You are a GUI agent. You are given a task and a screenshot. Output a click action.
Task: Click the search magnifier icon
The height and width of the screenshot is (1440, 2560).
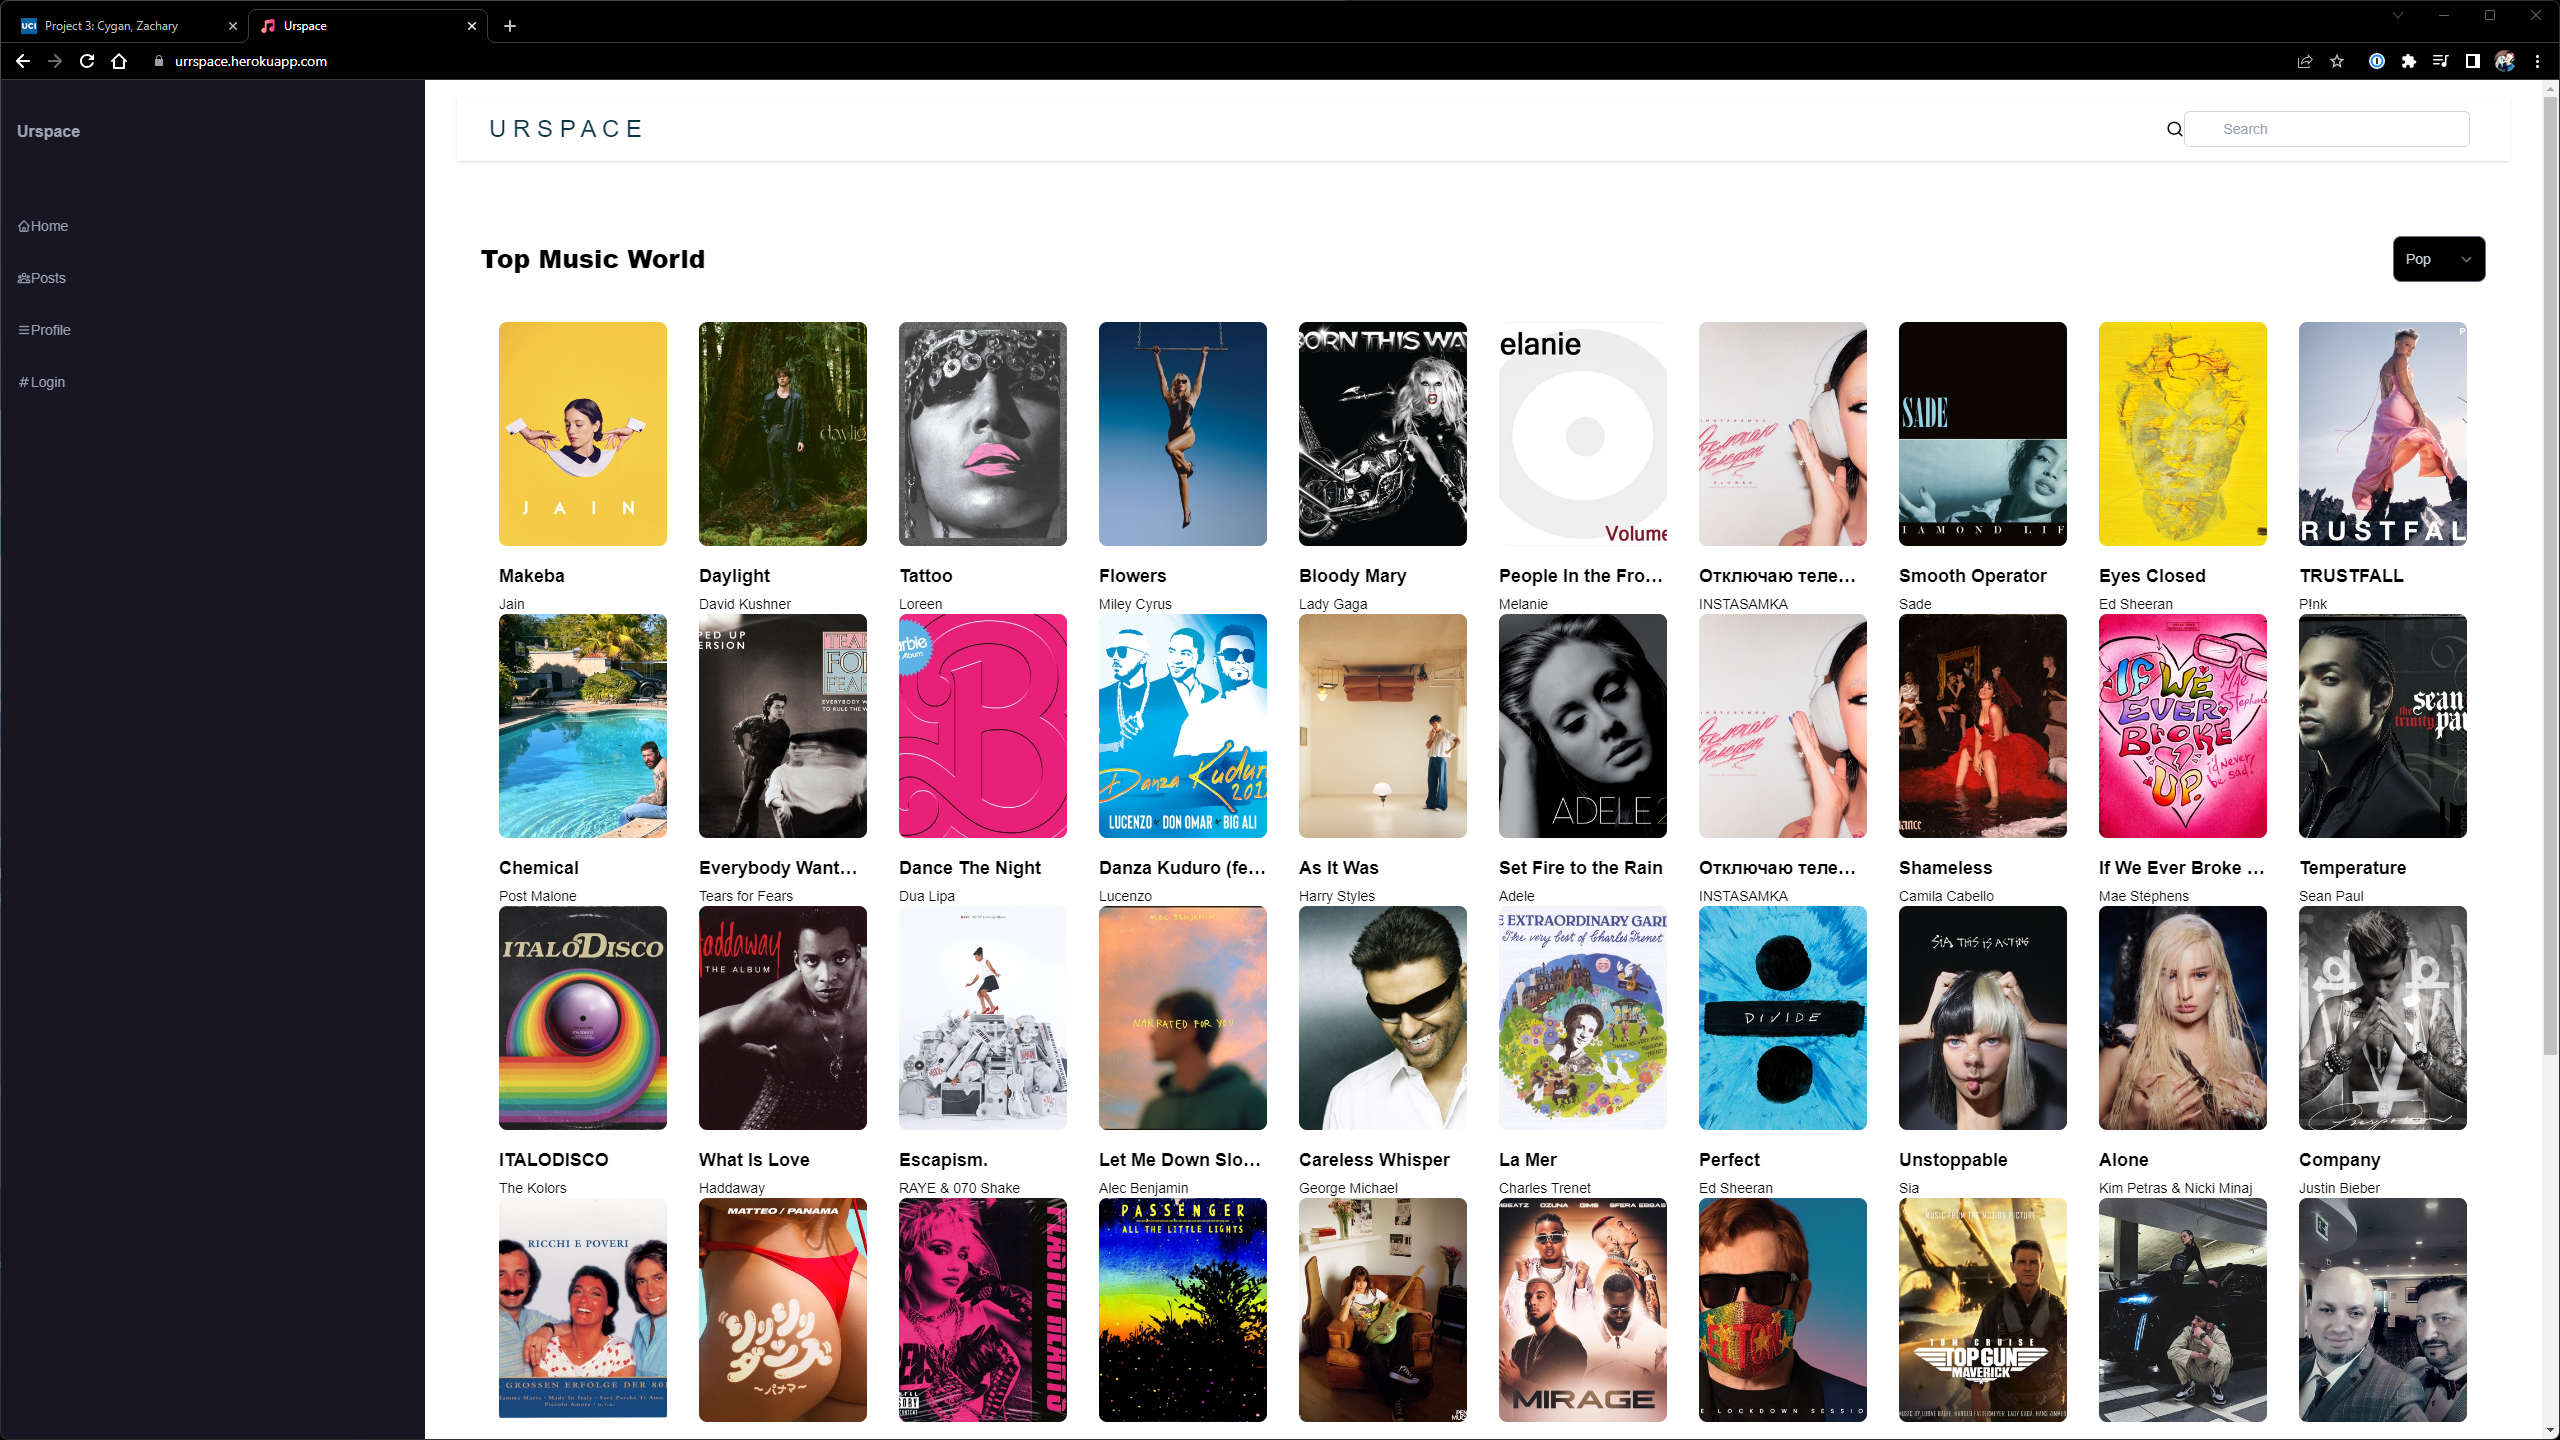[x=2175, y=129]
